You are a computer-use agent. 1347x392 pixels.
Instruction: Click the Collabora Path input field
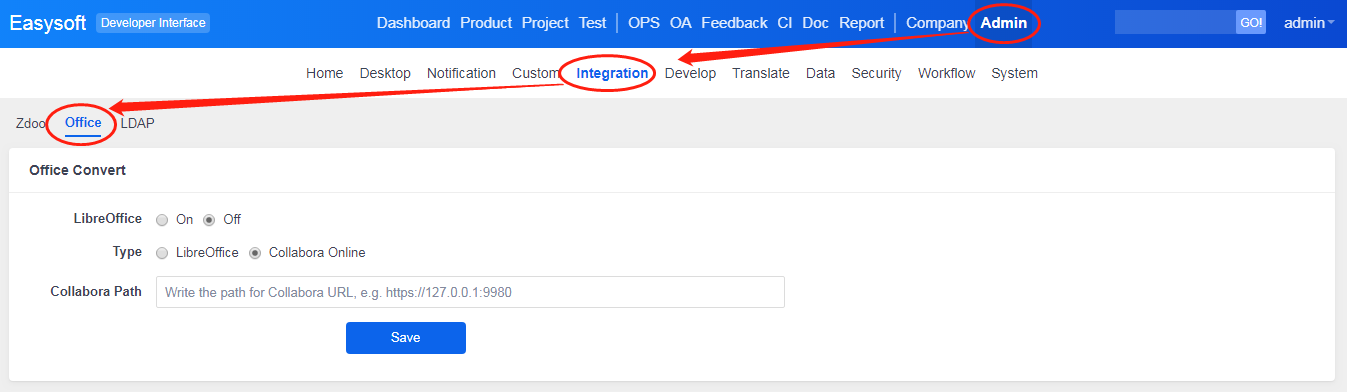click(x=470, y=292)
